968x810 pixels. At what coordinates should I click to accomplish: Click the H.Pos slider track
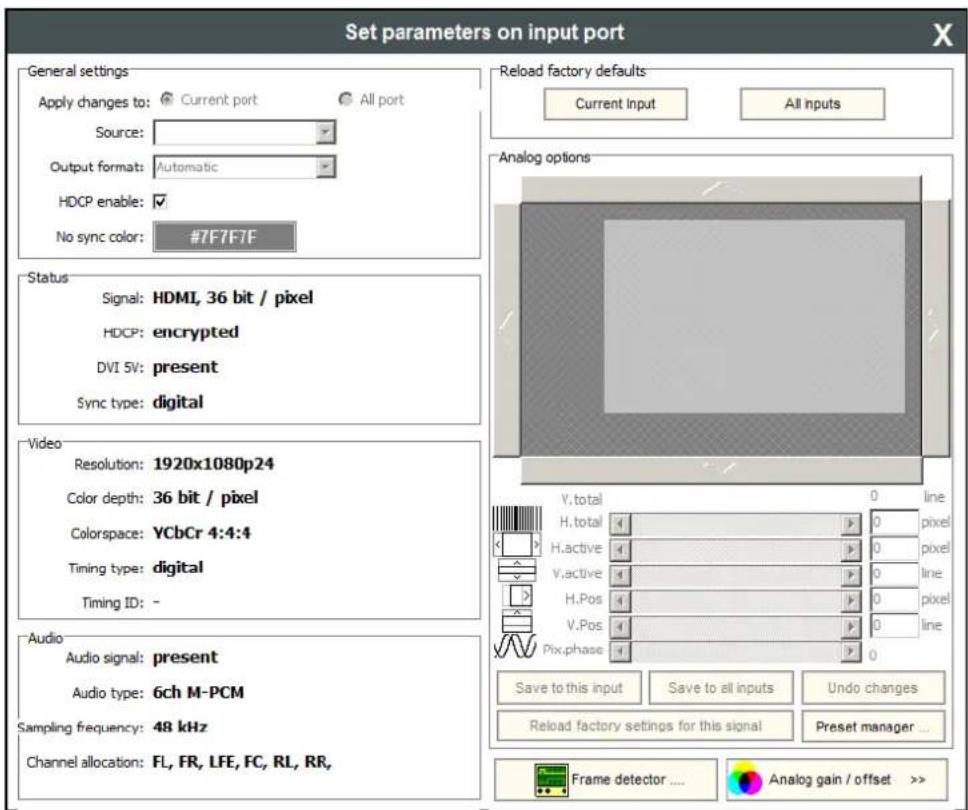(735, 600)
